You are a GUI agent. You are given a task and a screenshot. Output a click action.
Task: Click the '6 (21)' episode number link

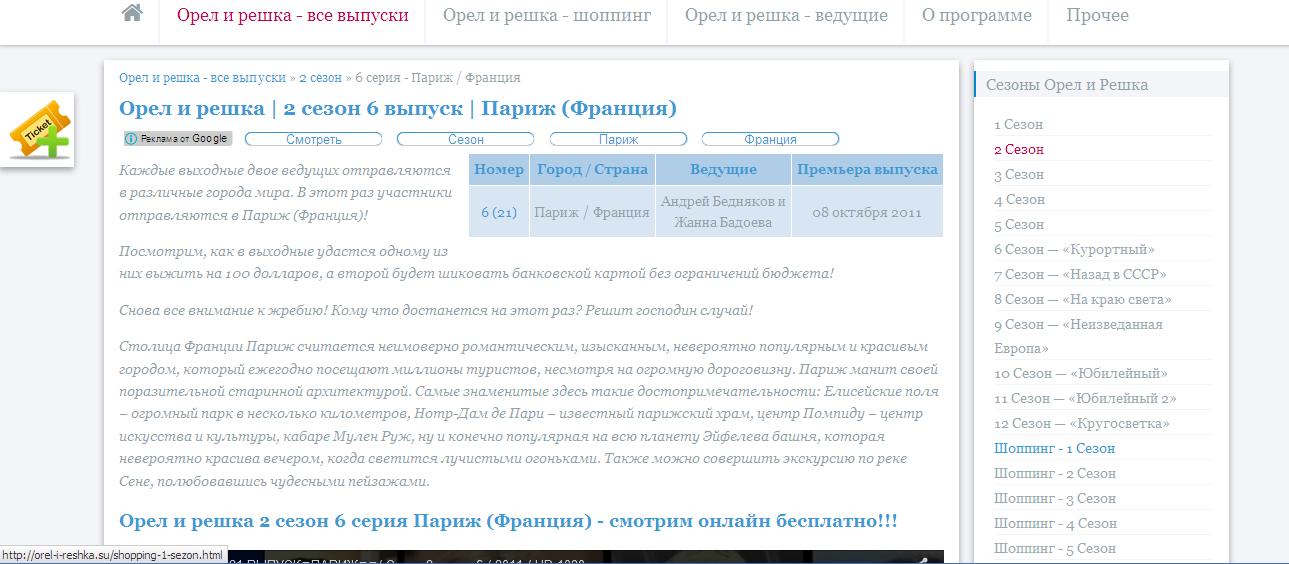(499, 212)
